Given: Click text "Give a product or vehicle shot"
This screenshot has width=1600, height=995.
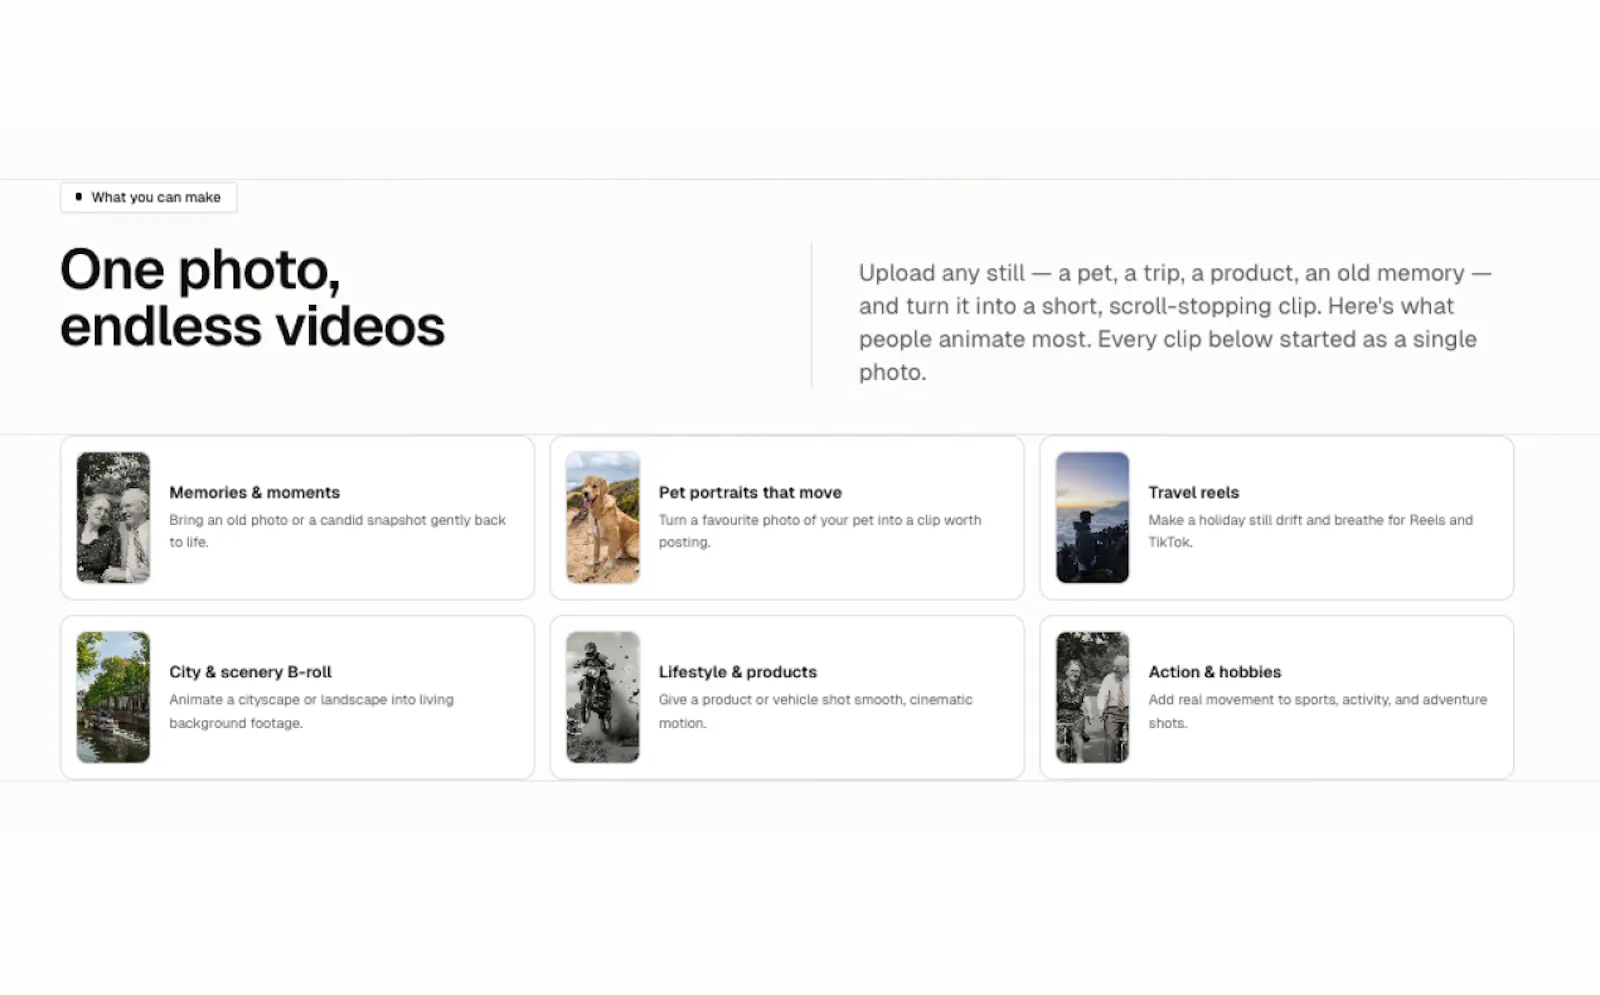Looking at the screenshot, I should tap(754, 700).
